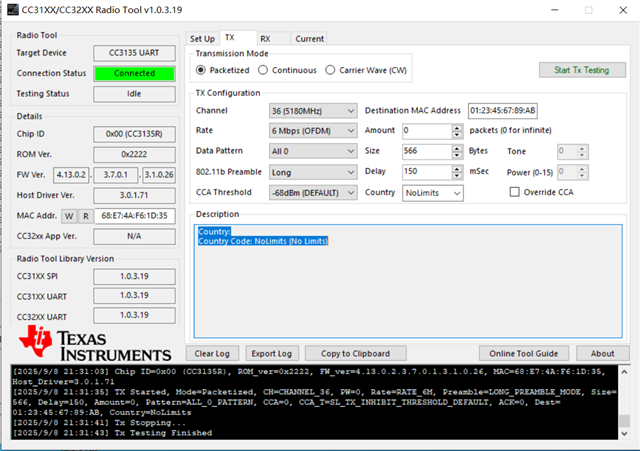Viewport: 640px width, 451px height.
Task: Click the Texas Instruments logo
Action: (95, 343)
